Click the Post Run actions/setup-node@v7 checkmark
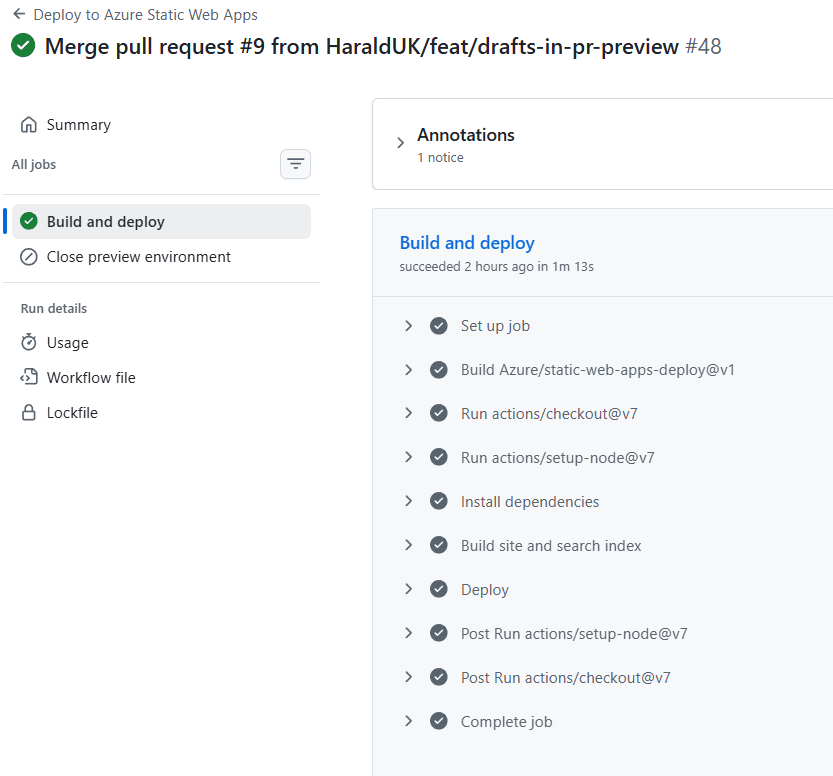Screen dimensions: 833x776 click(x=439, y=633)
